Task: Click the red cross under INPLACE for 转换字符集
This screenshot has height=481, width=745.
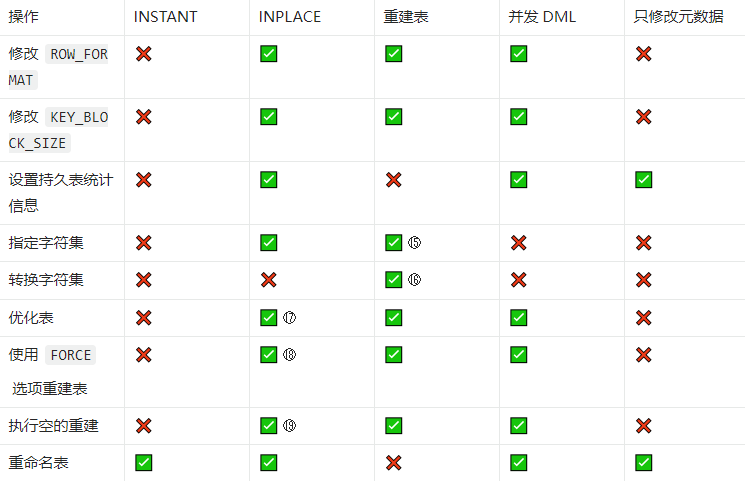Action: [x=268, y=280]
